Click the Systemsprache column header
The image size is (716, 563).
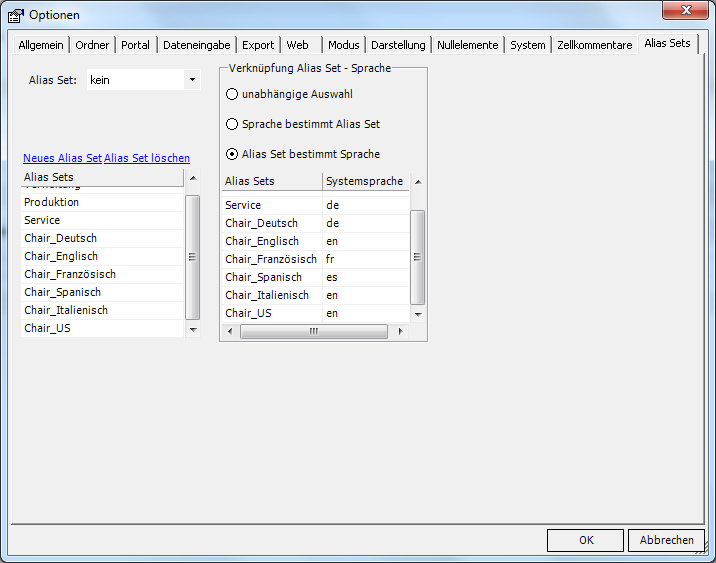click(x=364, y=181)
